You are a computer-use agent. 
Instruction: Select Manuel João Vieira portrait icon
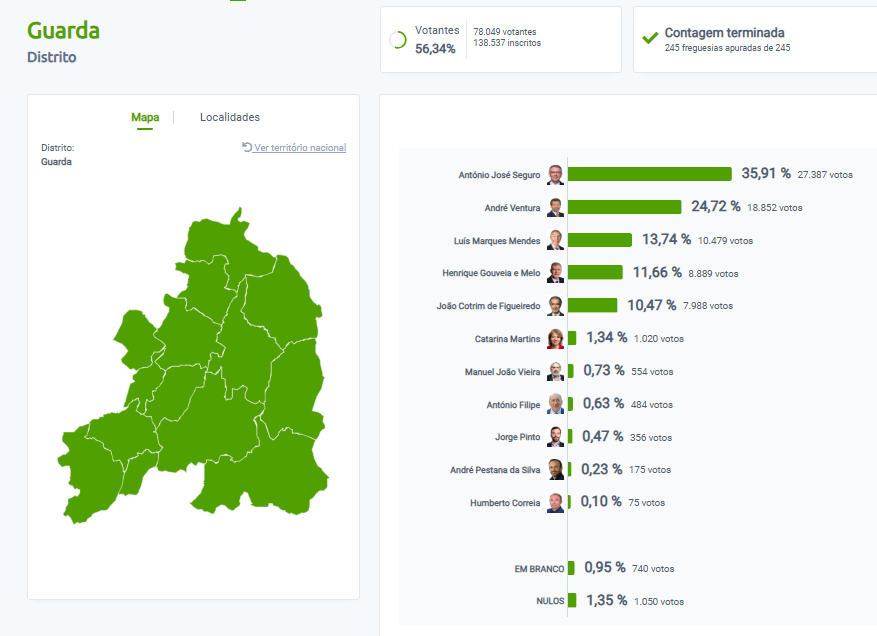coord(555,372)
